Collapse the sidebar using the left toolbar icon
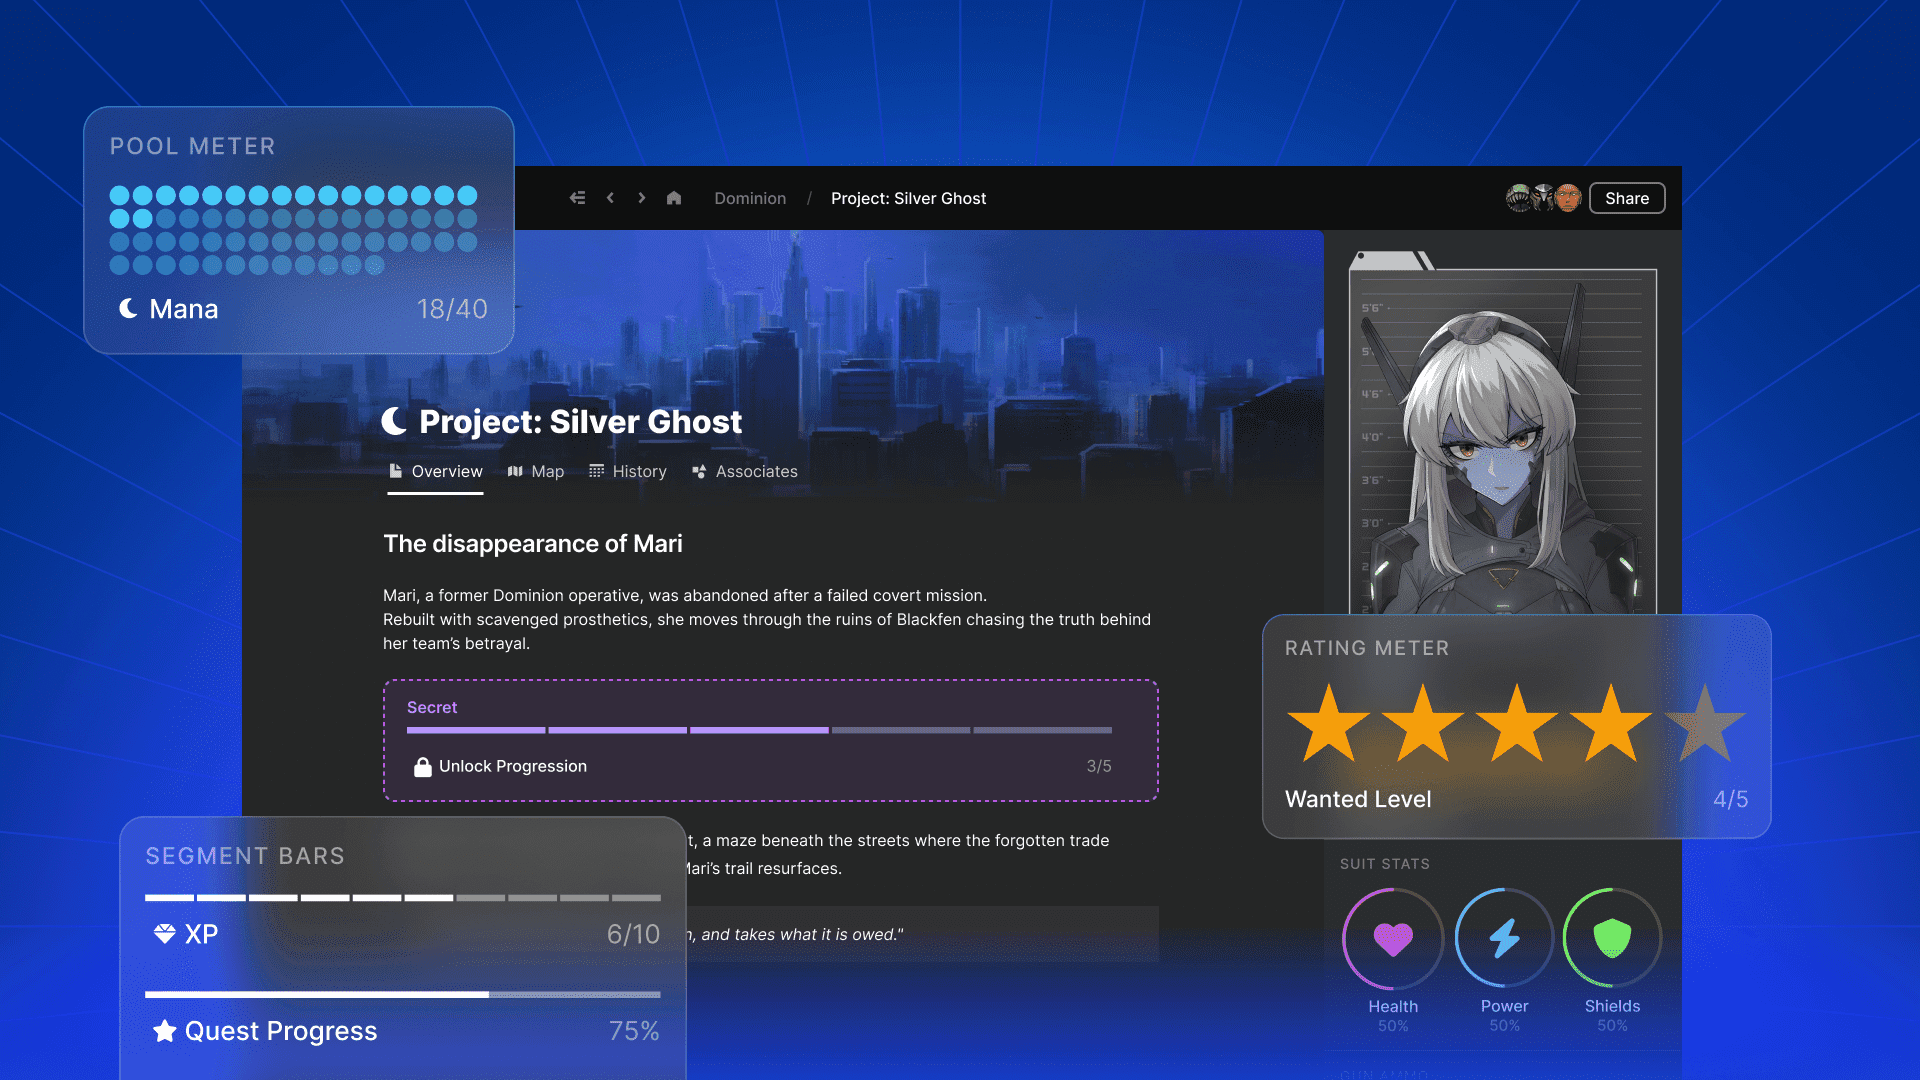 click(577, 198)
